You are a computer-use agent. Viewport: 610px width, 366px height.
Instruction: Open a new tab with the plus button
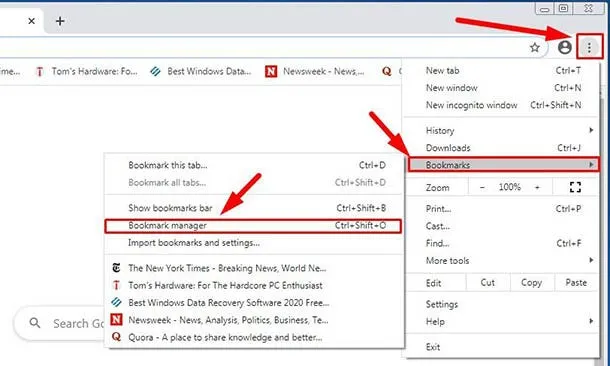coord(60,21)
